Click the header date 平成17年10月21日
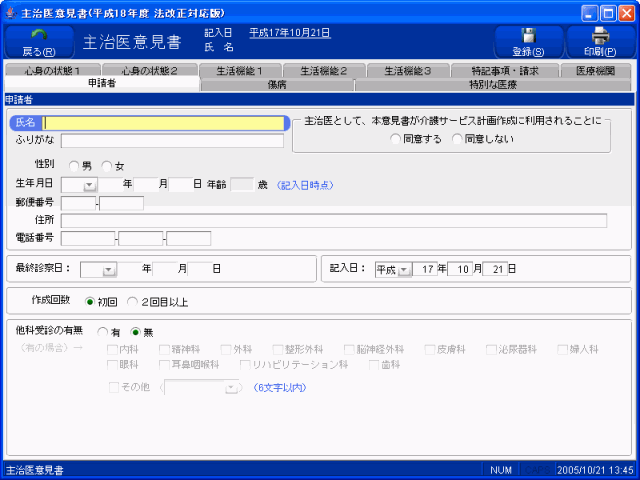640x480 pixels. point(290,33)
